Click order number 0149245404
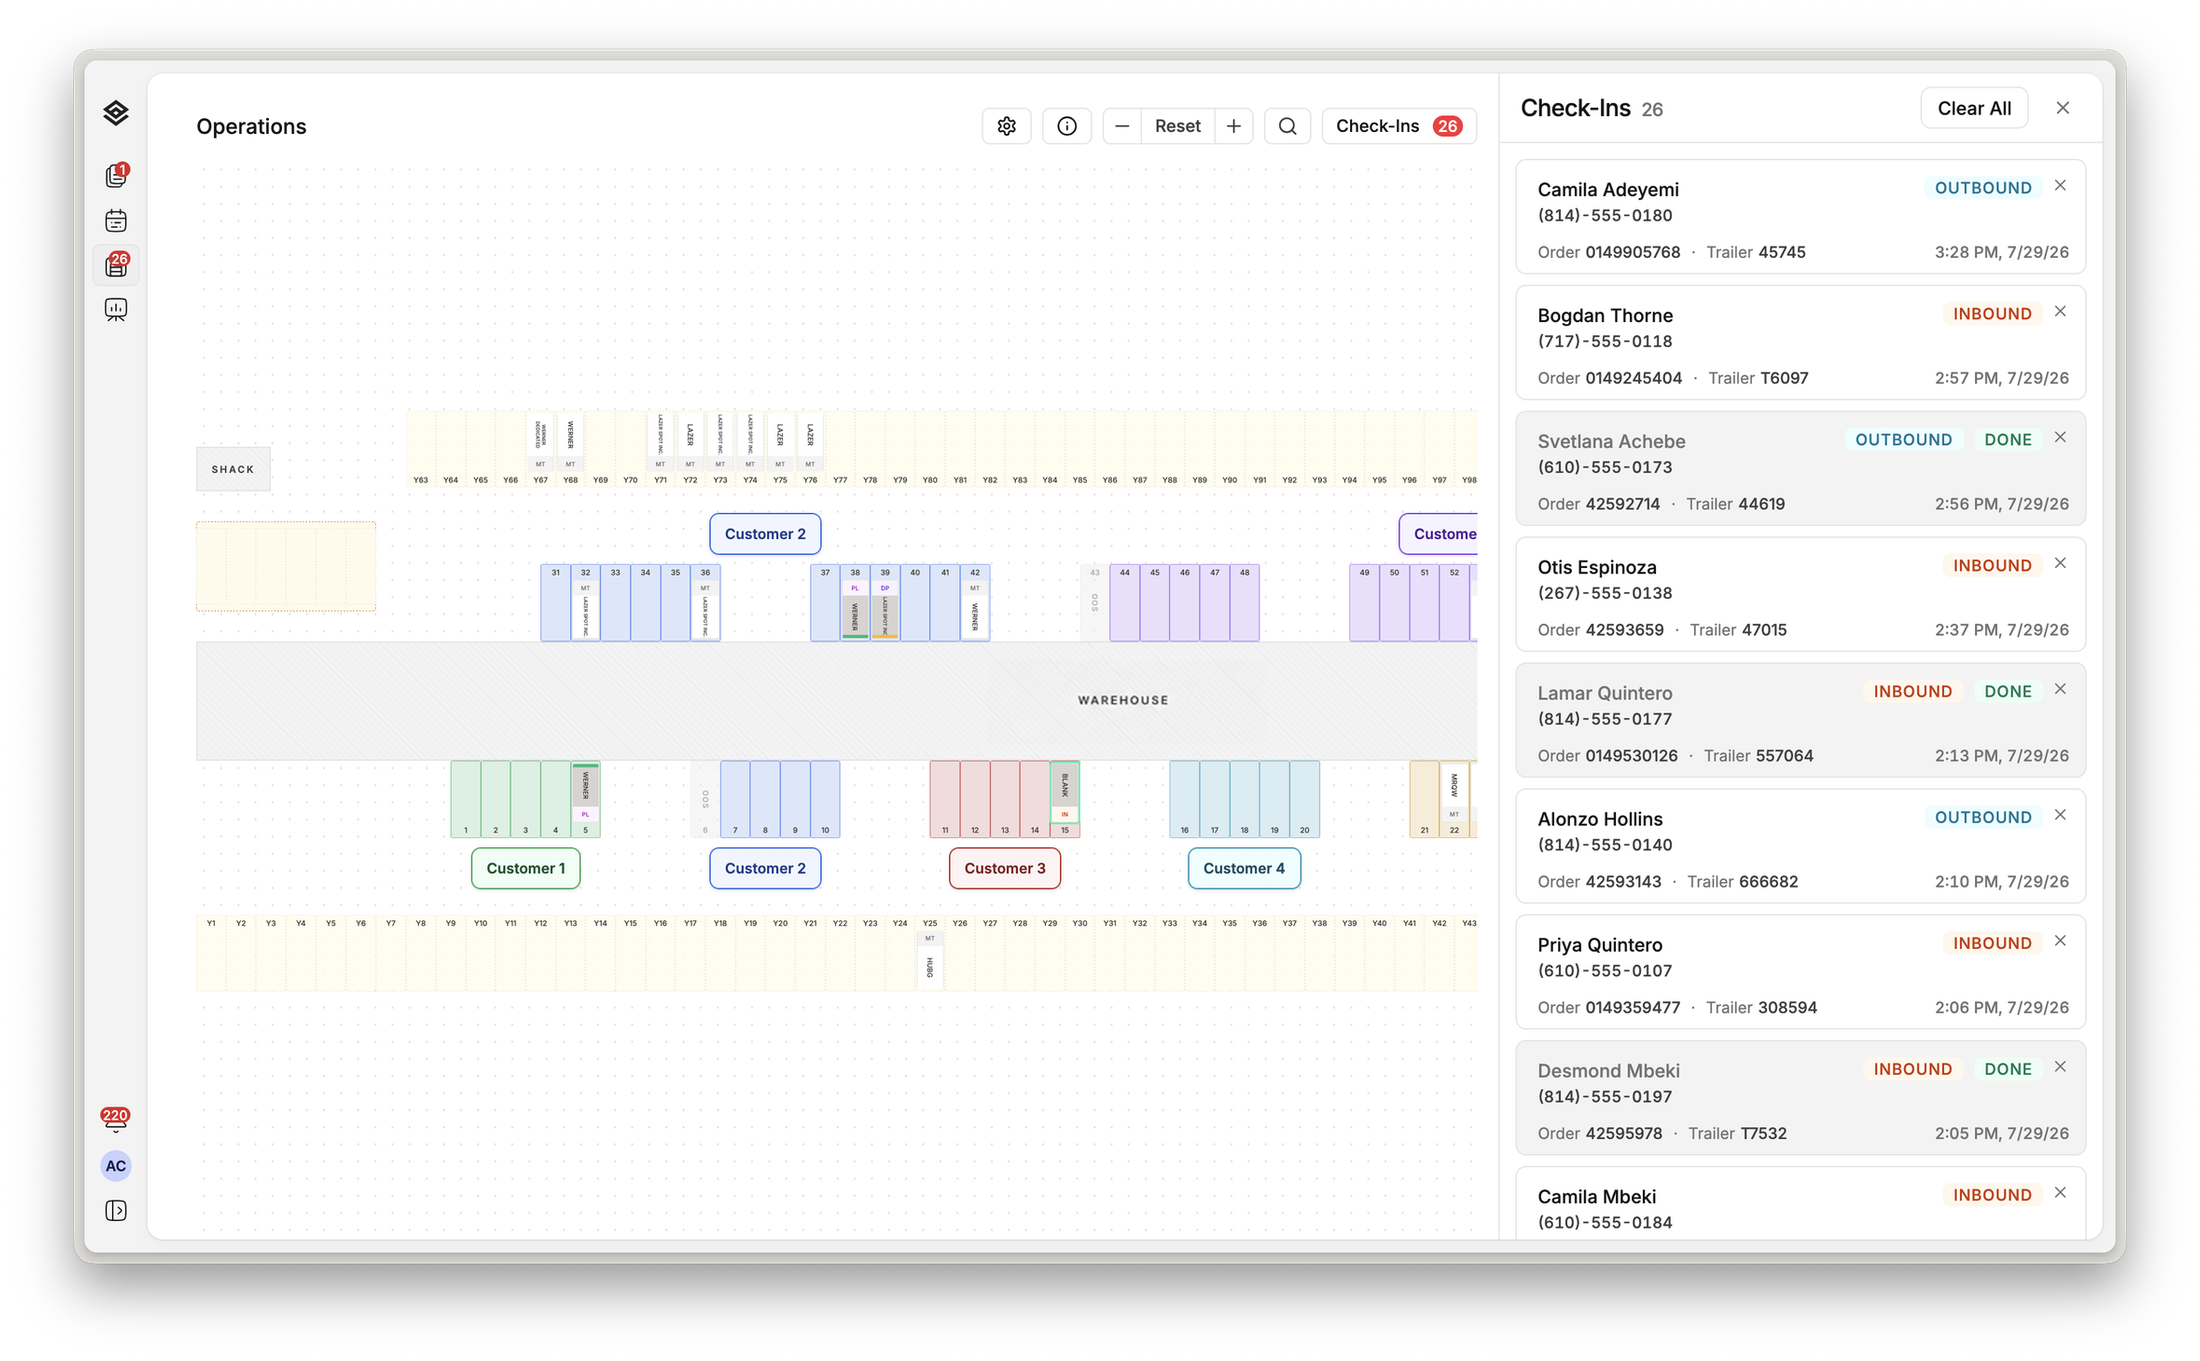This screenshot has height=1361, width=2200. point(1634,378)
